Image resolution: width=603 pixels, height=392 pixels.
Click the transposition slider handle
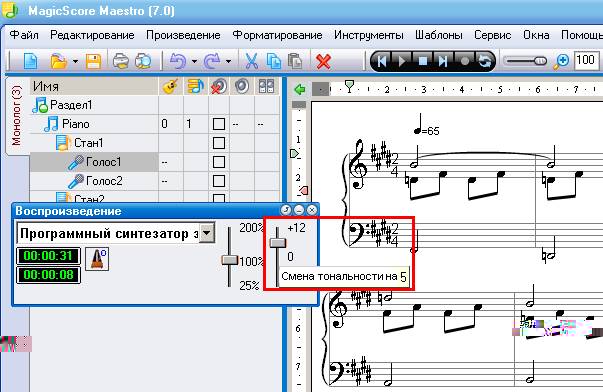click(x=277, y=243)
